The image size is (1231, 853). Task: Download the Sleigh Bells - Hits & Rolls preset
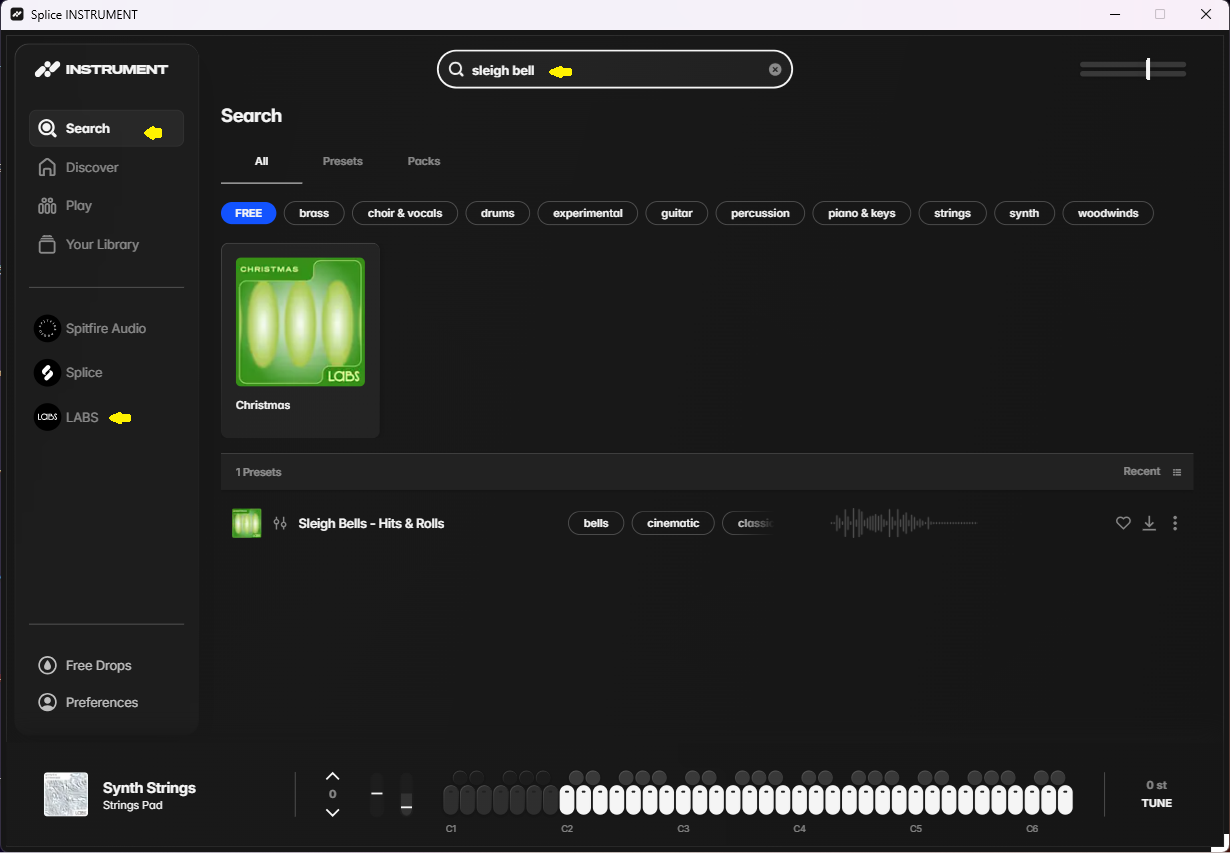pyautogui.click(x=1149, y=523)
